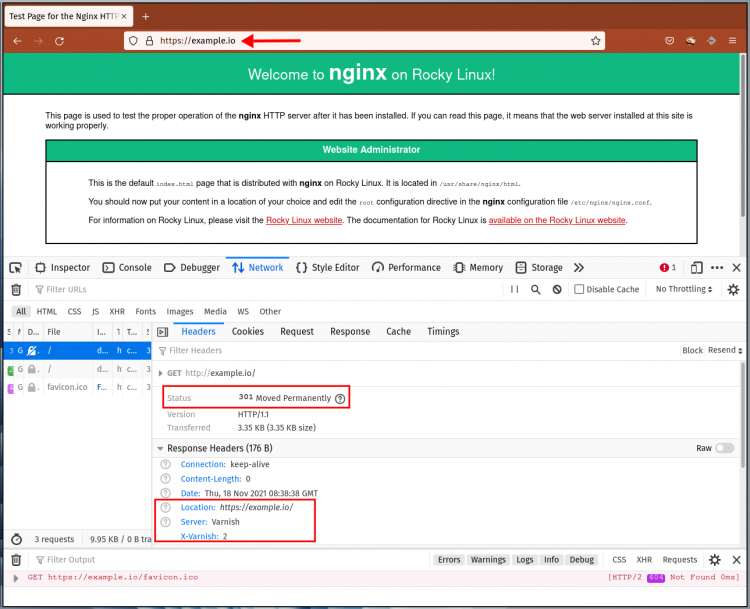Collapse the Response Headers section
The height and width of the screenshot is (609, 750).
click(x=160, y=449)
